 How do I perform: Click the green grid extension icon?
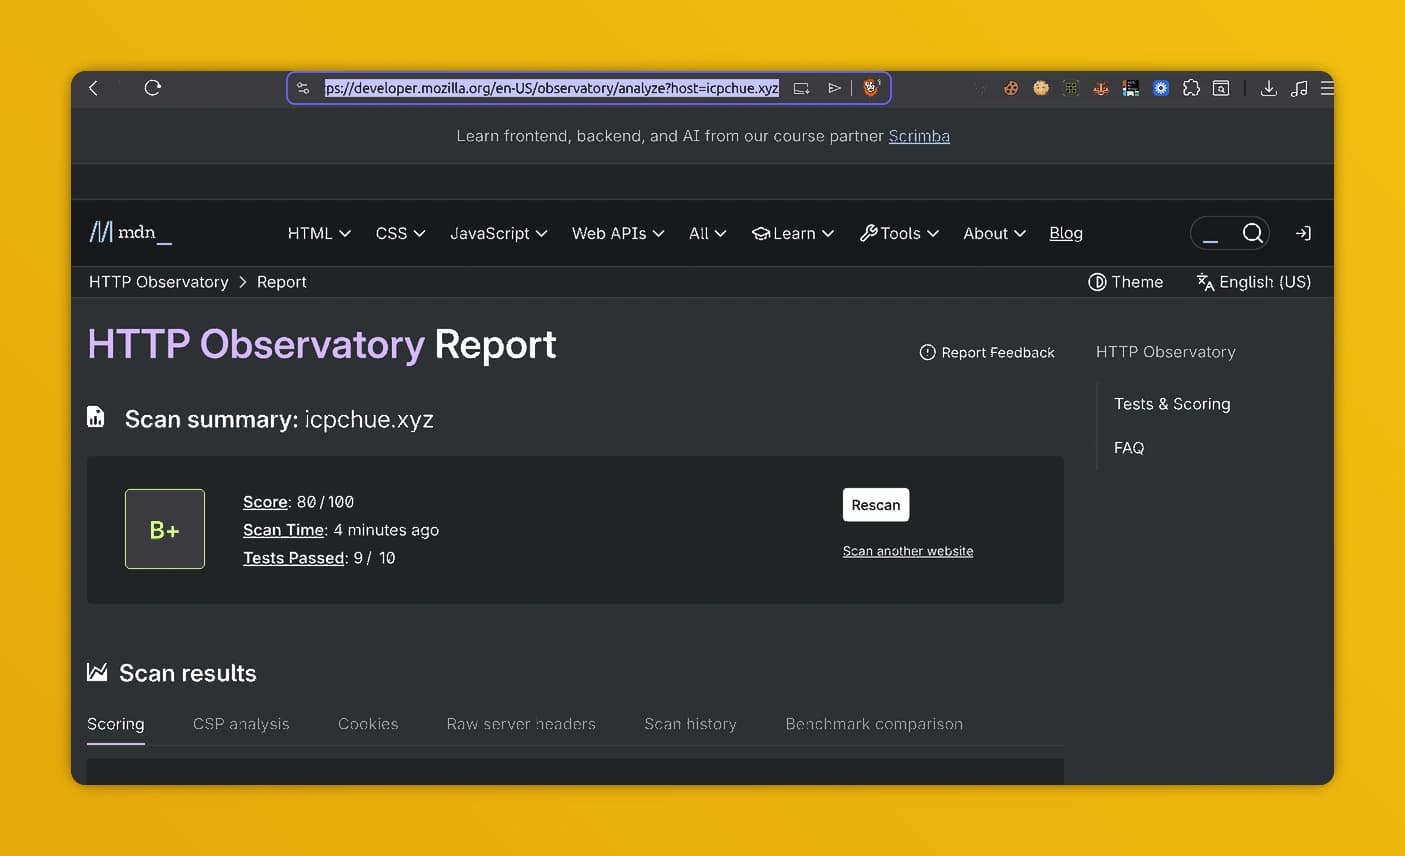[x=1071, y=88]
